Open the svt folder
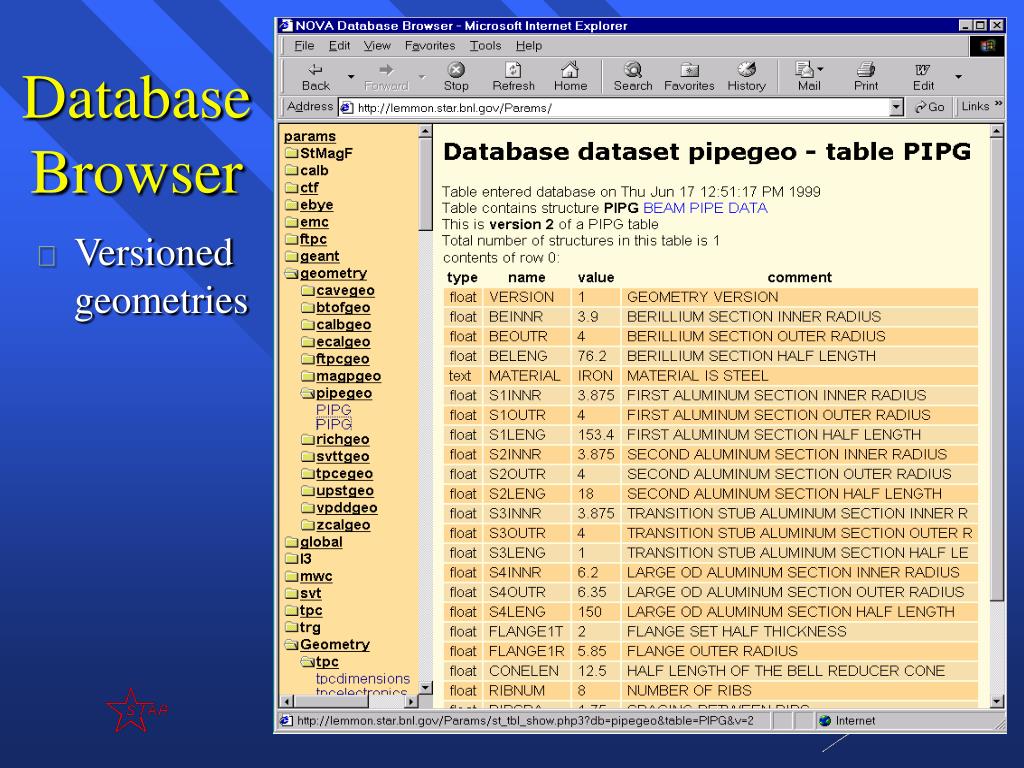This screenshot has height=768, width=1024. coord(304,593)
